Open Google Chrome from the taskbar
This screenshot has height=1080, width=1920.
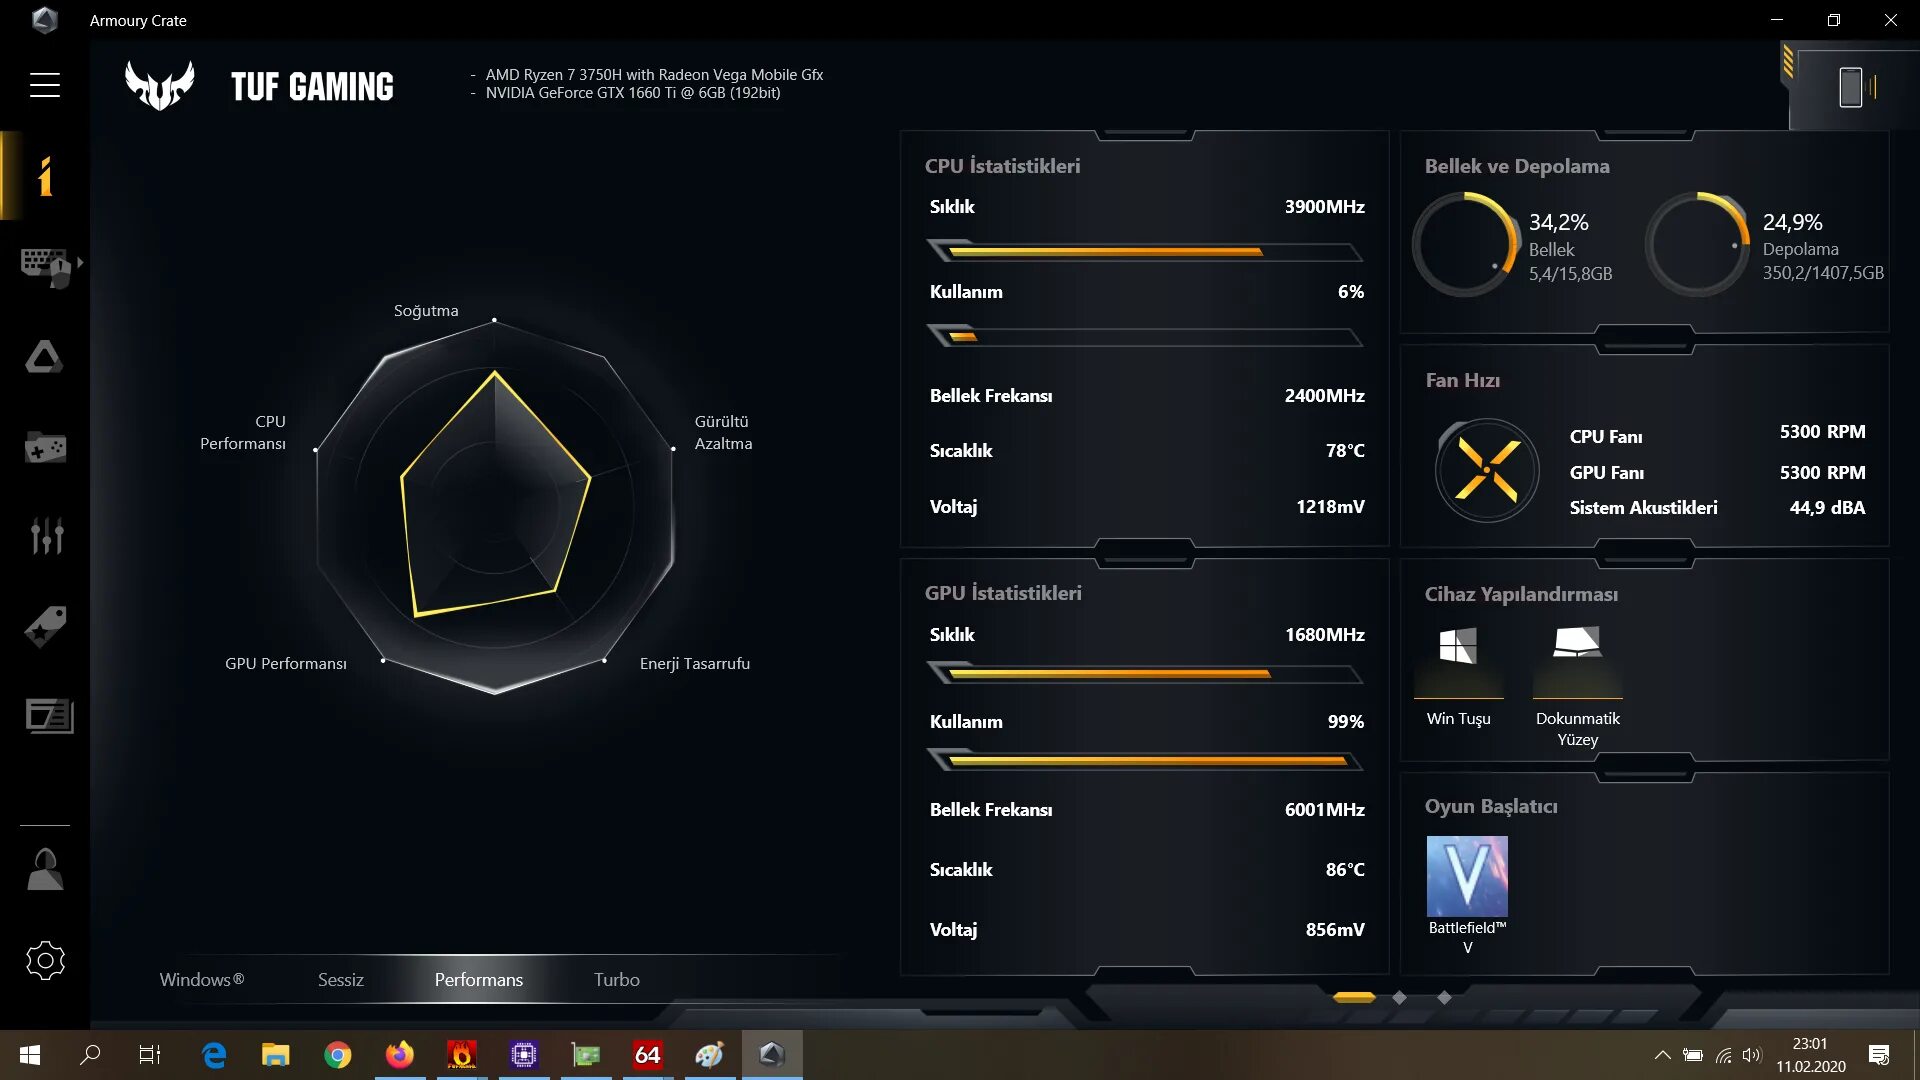point(338,1055)
